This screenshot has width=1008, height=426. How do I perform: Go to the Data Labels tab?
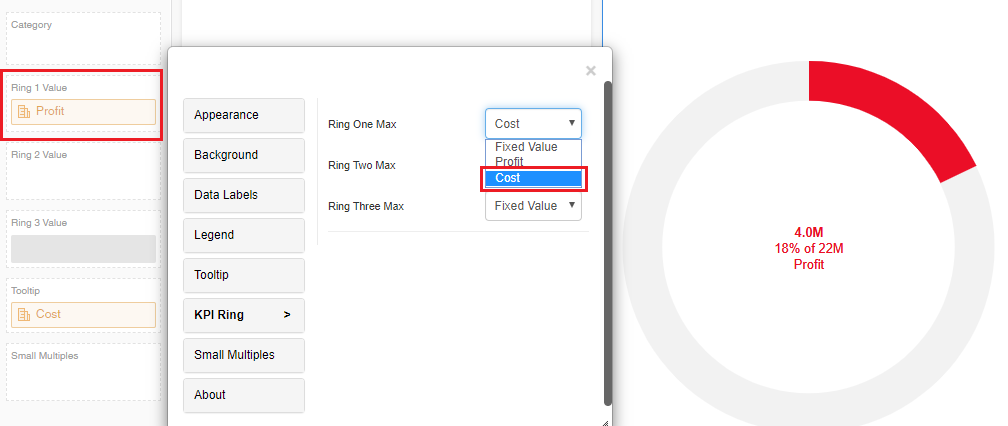coord(243,195)
